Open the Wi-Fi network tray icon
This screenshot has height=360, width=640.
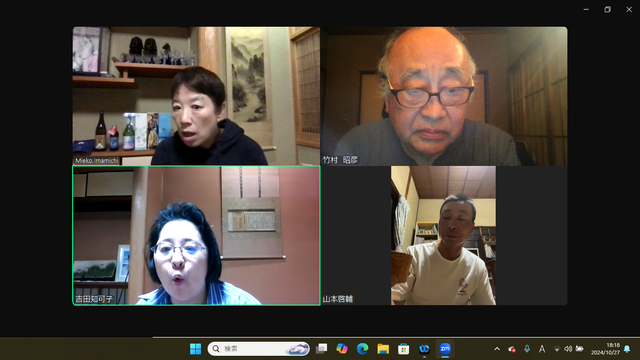pos(557,349)
